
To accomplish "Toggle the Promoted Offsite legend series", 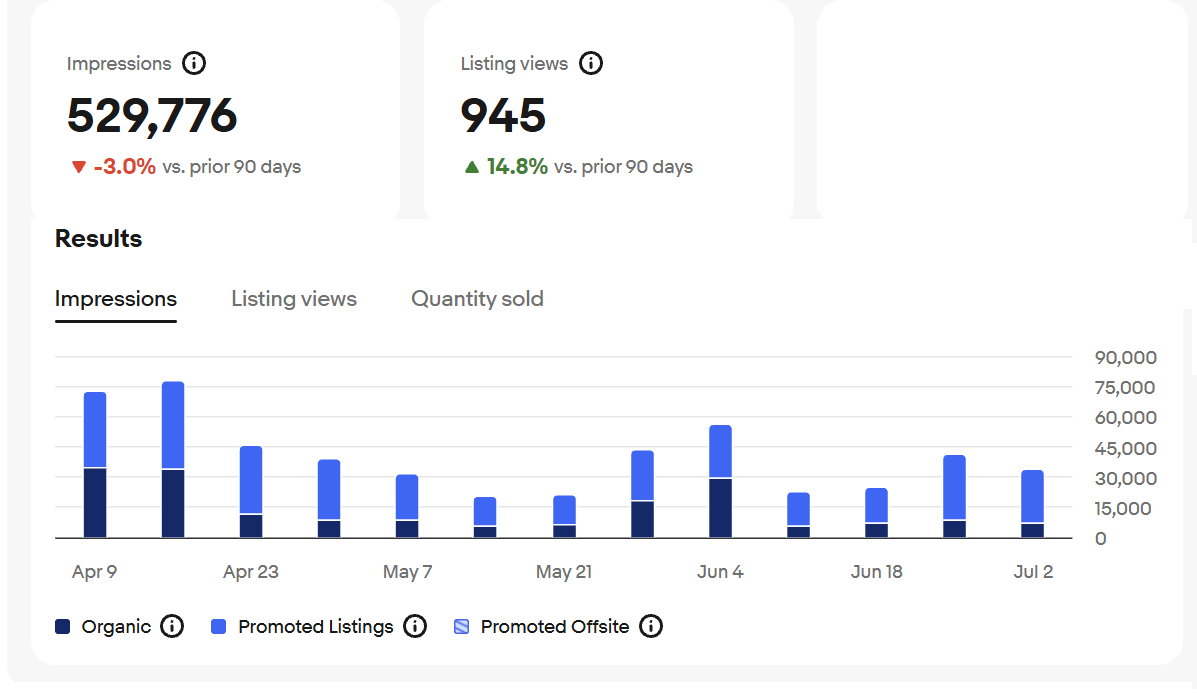I will (555, 627).
